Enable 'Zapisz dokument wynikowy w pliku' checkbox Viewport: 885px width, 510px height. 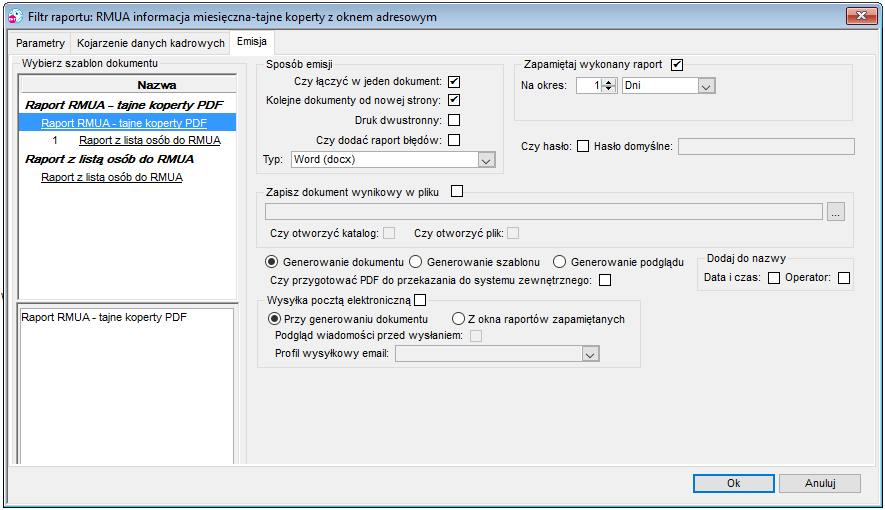[457, 191]
